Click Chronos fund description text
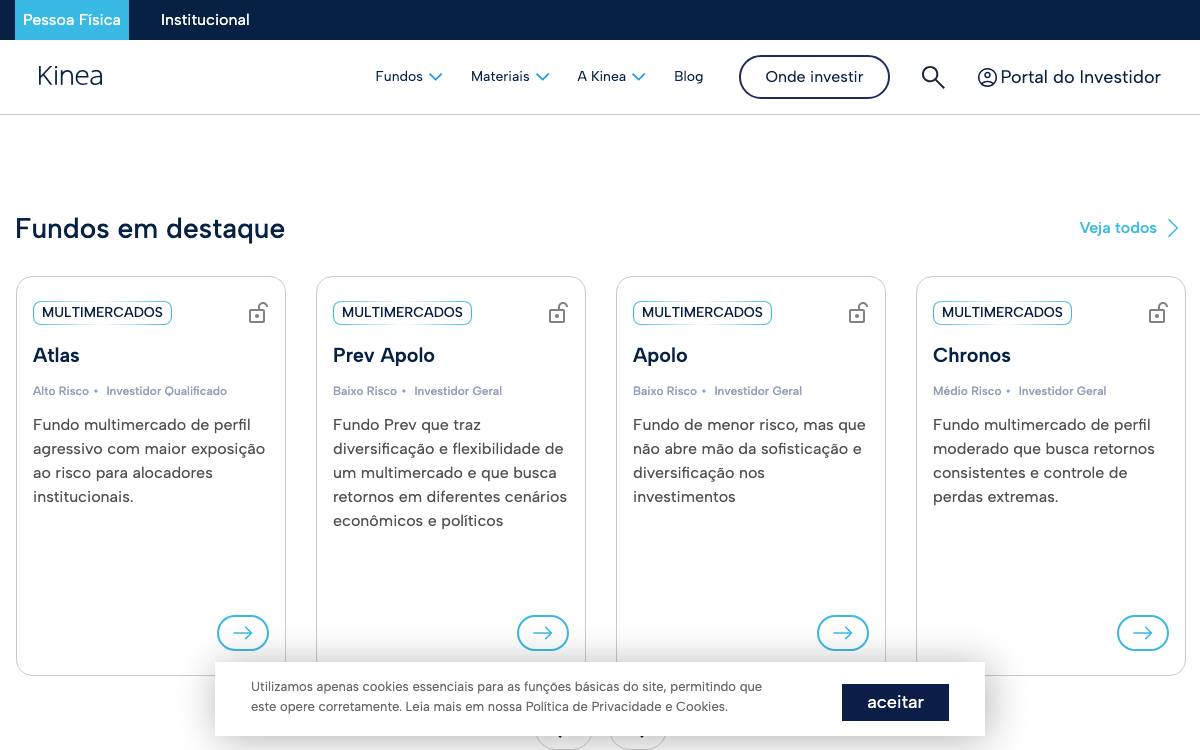Image resolution: width=1200 pixels, height=750 pixels. (x=1044, y=461)
